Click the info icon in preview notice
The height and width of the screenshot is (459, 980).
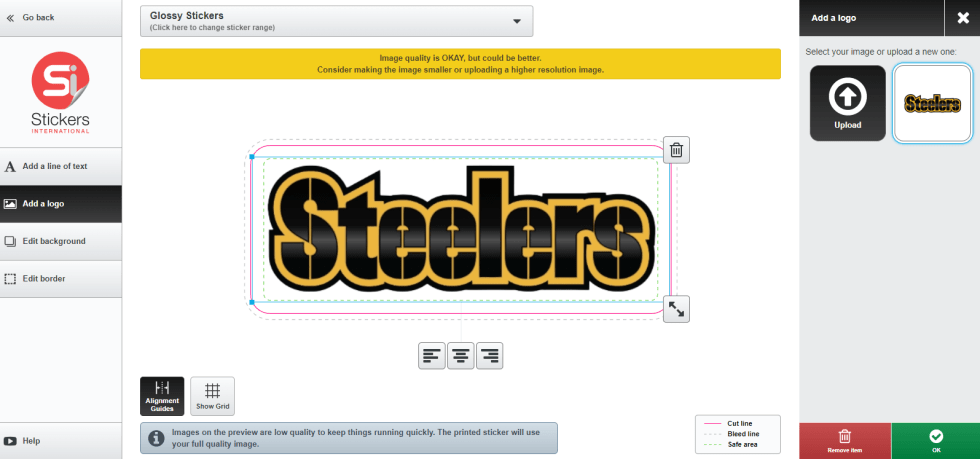tap(156, 438)
